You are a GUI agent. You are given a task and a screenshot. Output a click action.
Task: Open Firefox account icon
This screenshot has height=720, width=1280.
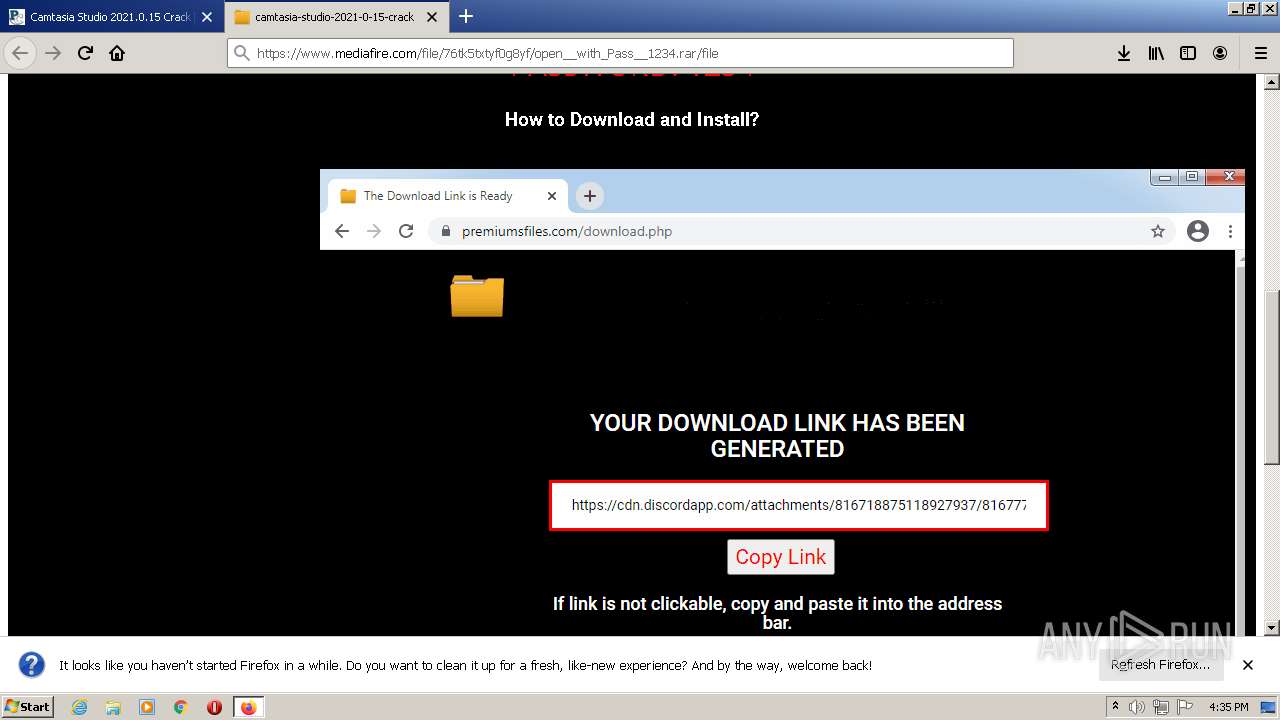(1220, 53)
